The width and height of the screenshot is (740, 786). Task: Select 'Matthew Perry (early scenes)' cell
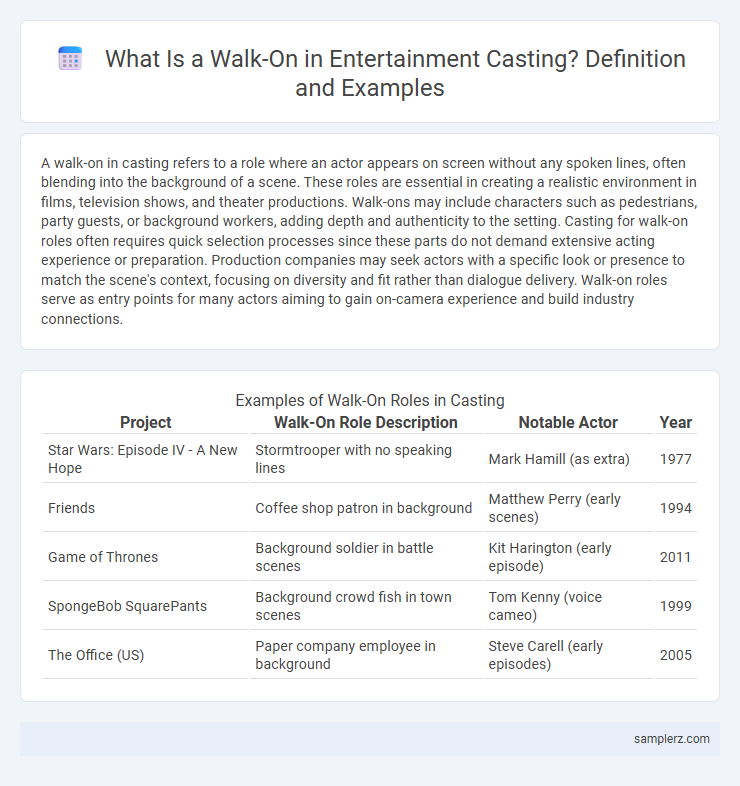(568, 508)
